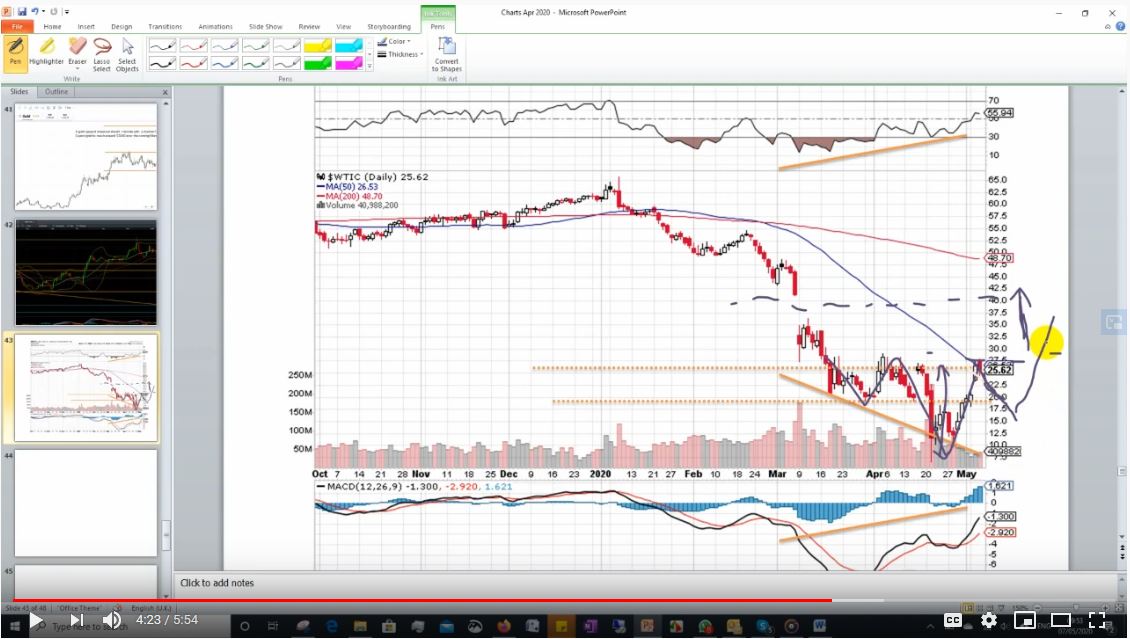Viewport: 1130px width, 639px height.
Task: Open the Slide Show ribbon tab
Action: pos(265,27)
